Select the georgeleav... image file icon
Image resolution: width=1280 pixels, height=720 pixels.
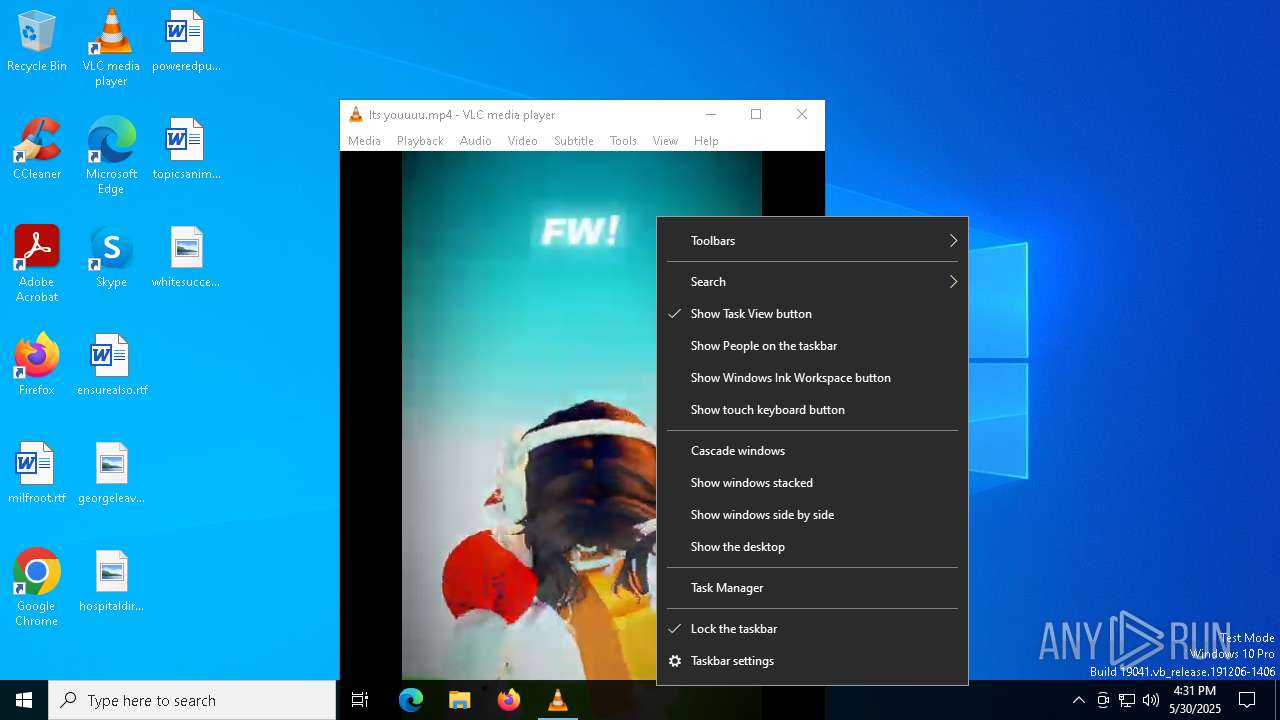111,474
